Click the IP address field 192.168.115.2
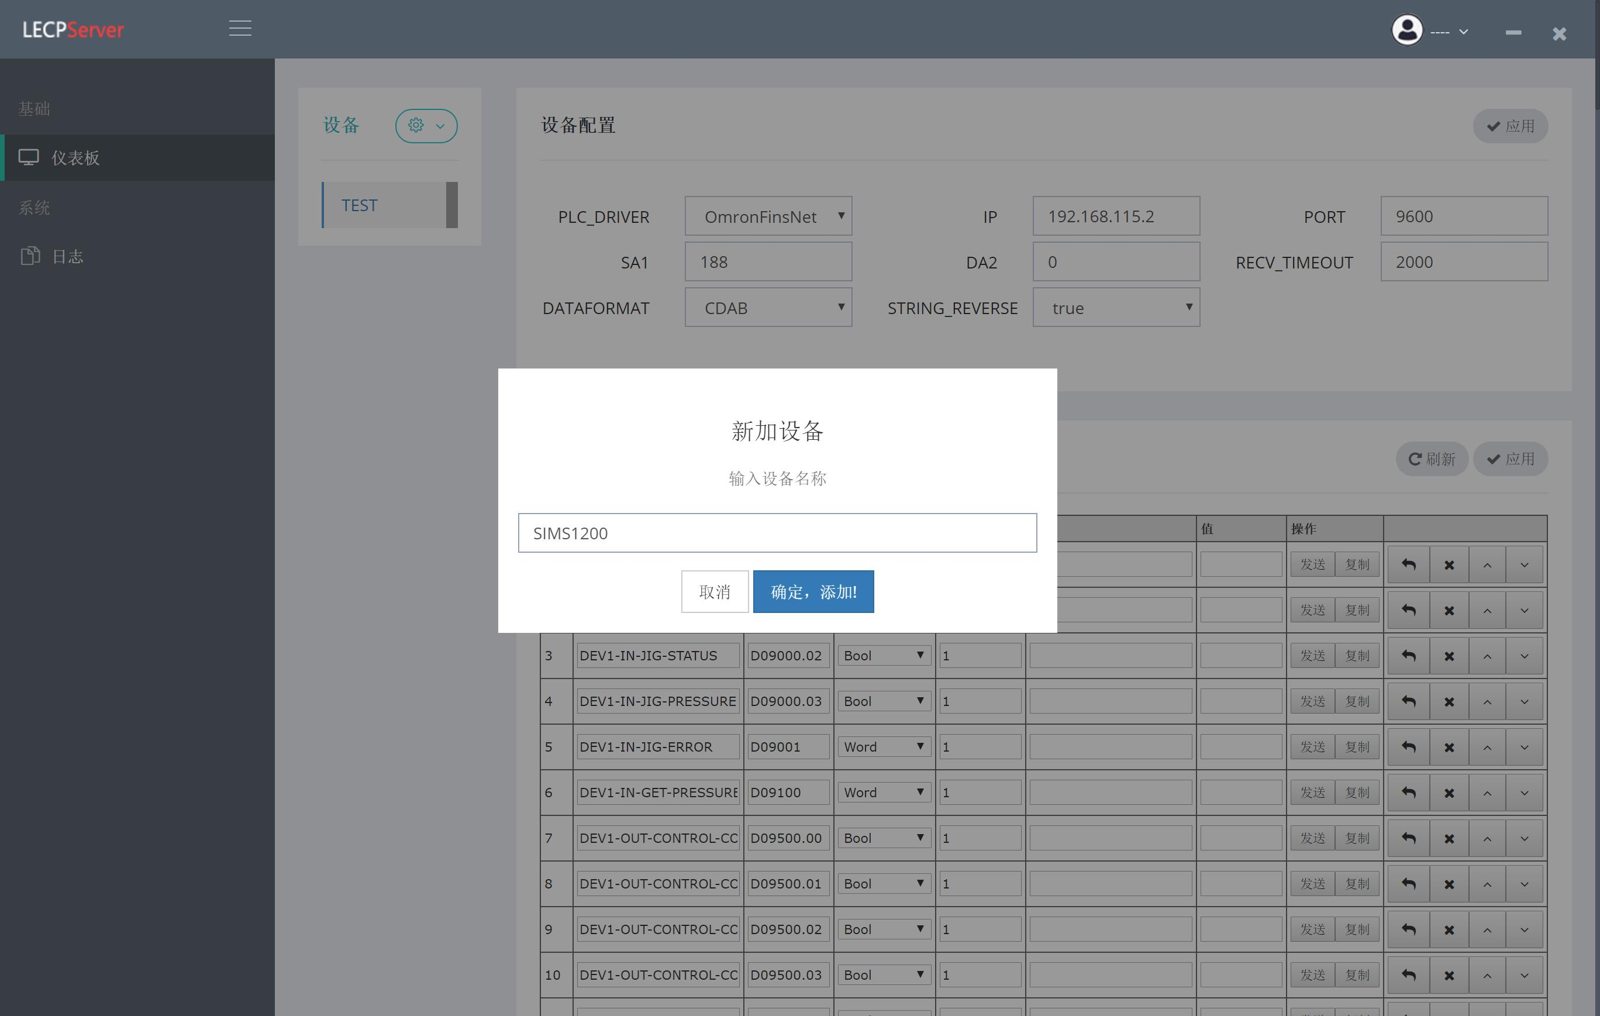Image resolution: width=1600 pixels, height=1016 pixels. [1116, 216]
